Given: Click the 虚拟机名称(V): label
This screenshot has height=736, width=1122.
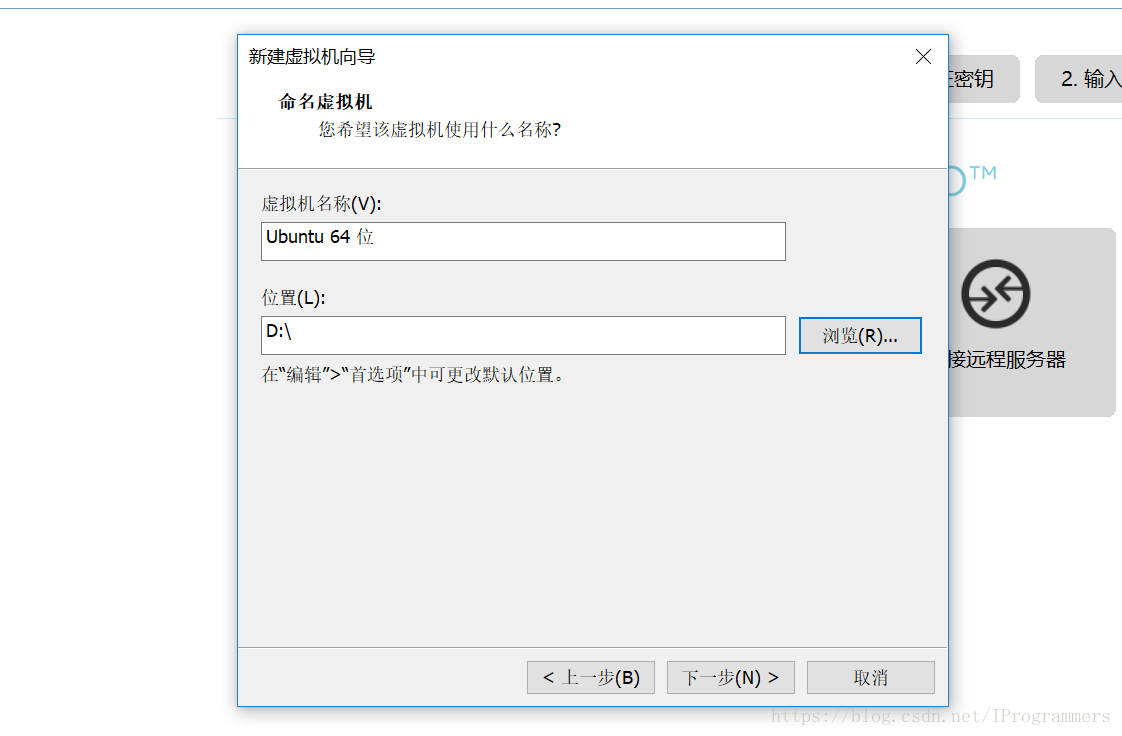Looking at the screenshot, I should [321, 204].
